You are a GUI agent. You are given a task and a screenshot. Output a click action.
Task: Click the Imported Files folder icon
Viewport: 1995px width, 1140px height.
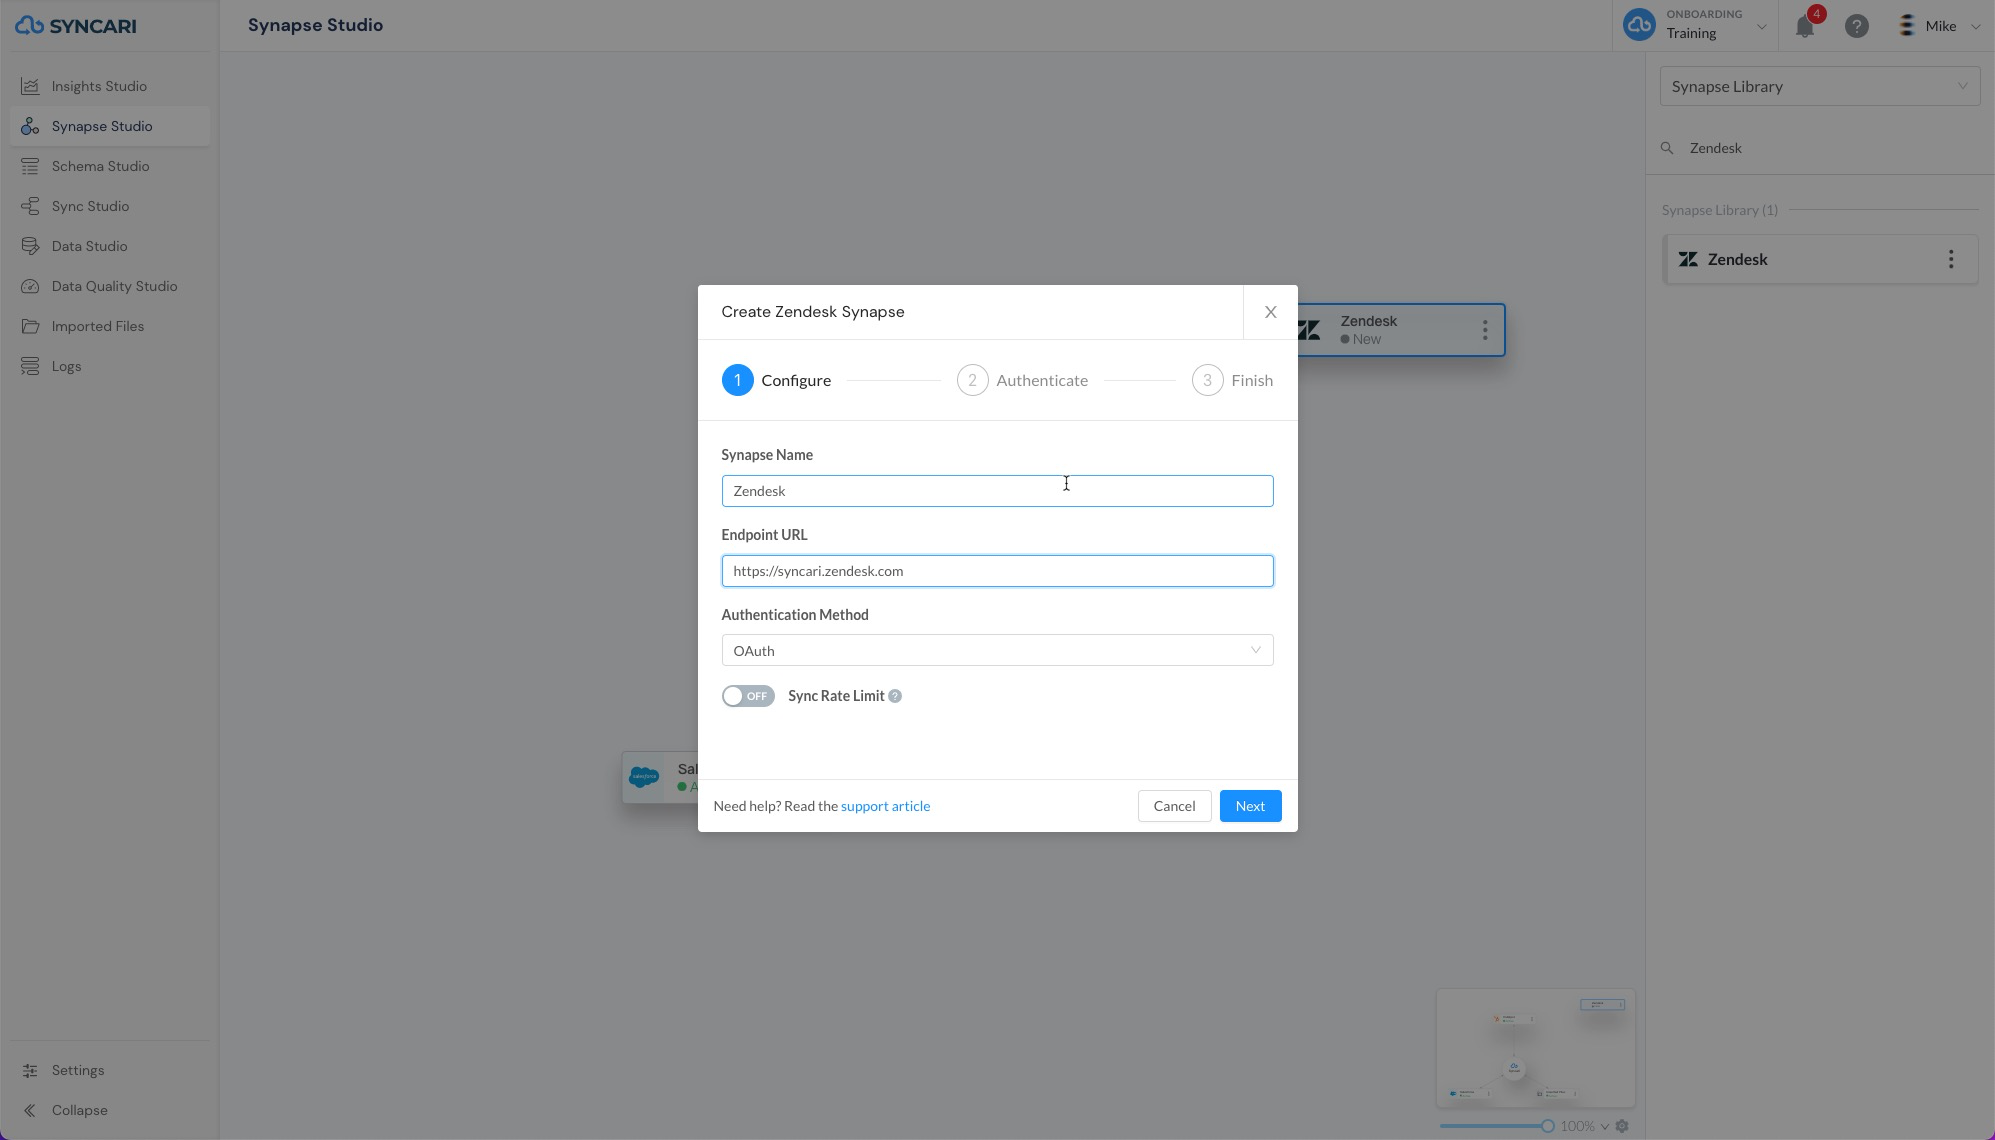(30, 326)
